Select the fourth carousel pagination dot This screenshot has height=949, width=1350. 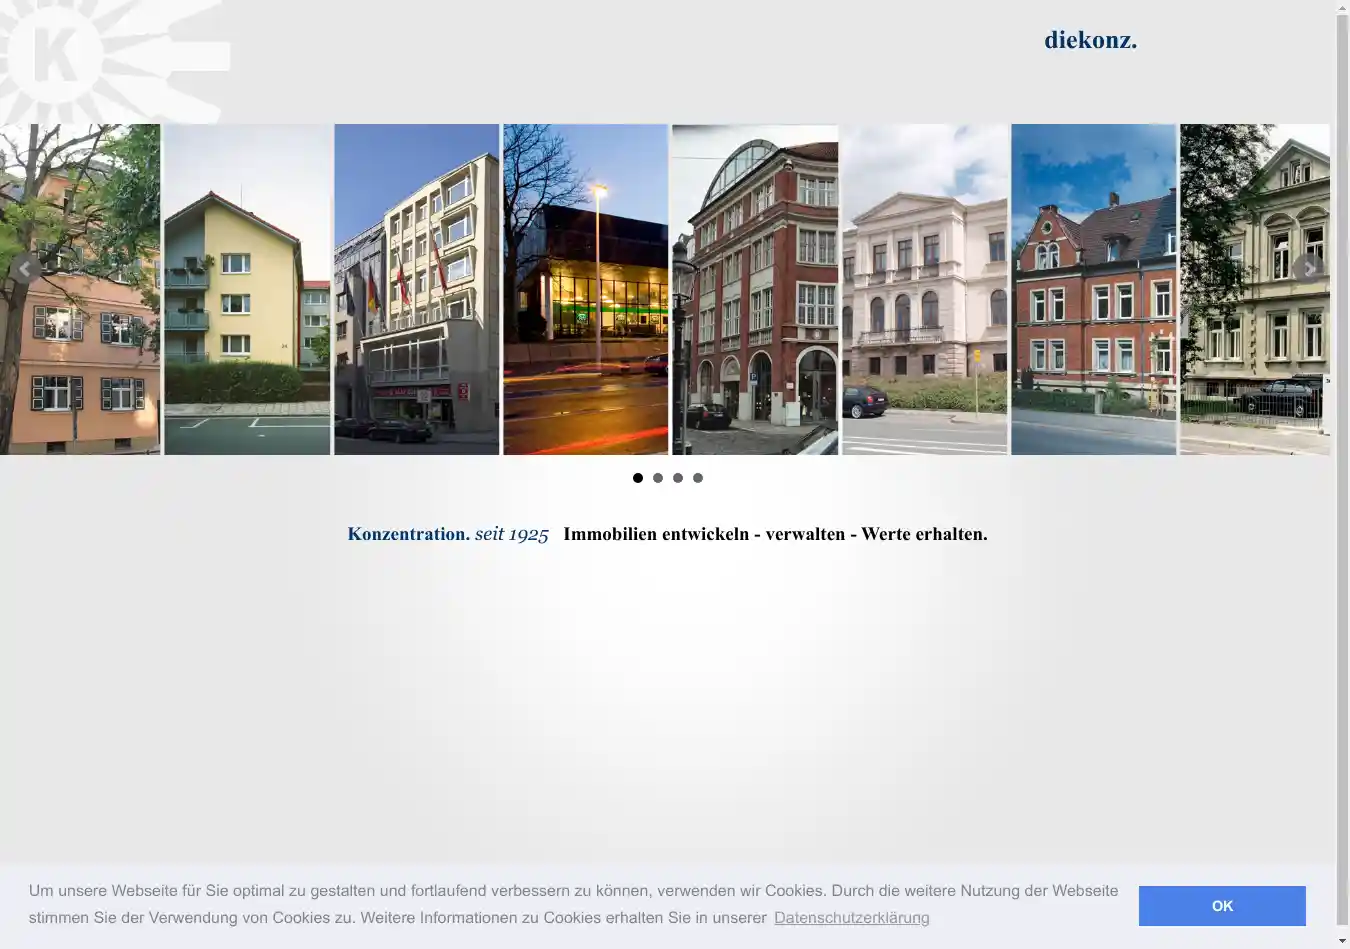pyautogui.click(x=698, y=478)
